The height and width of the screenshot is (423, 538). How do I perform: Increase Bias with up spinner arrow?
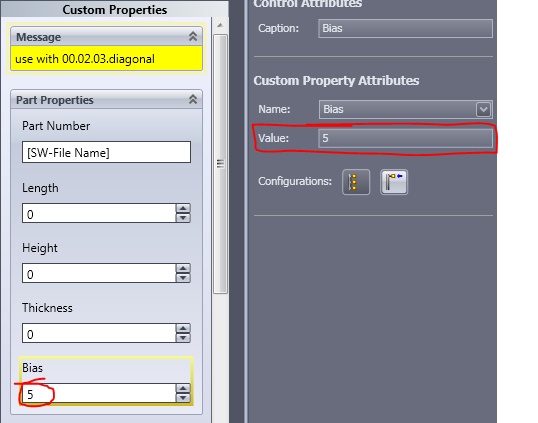(183, 388)
